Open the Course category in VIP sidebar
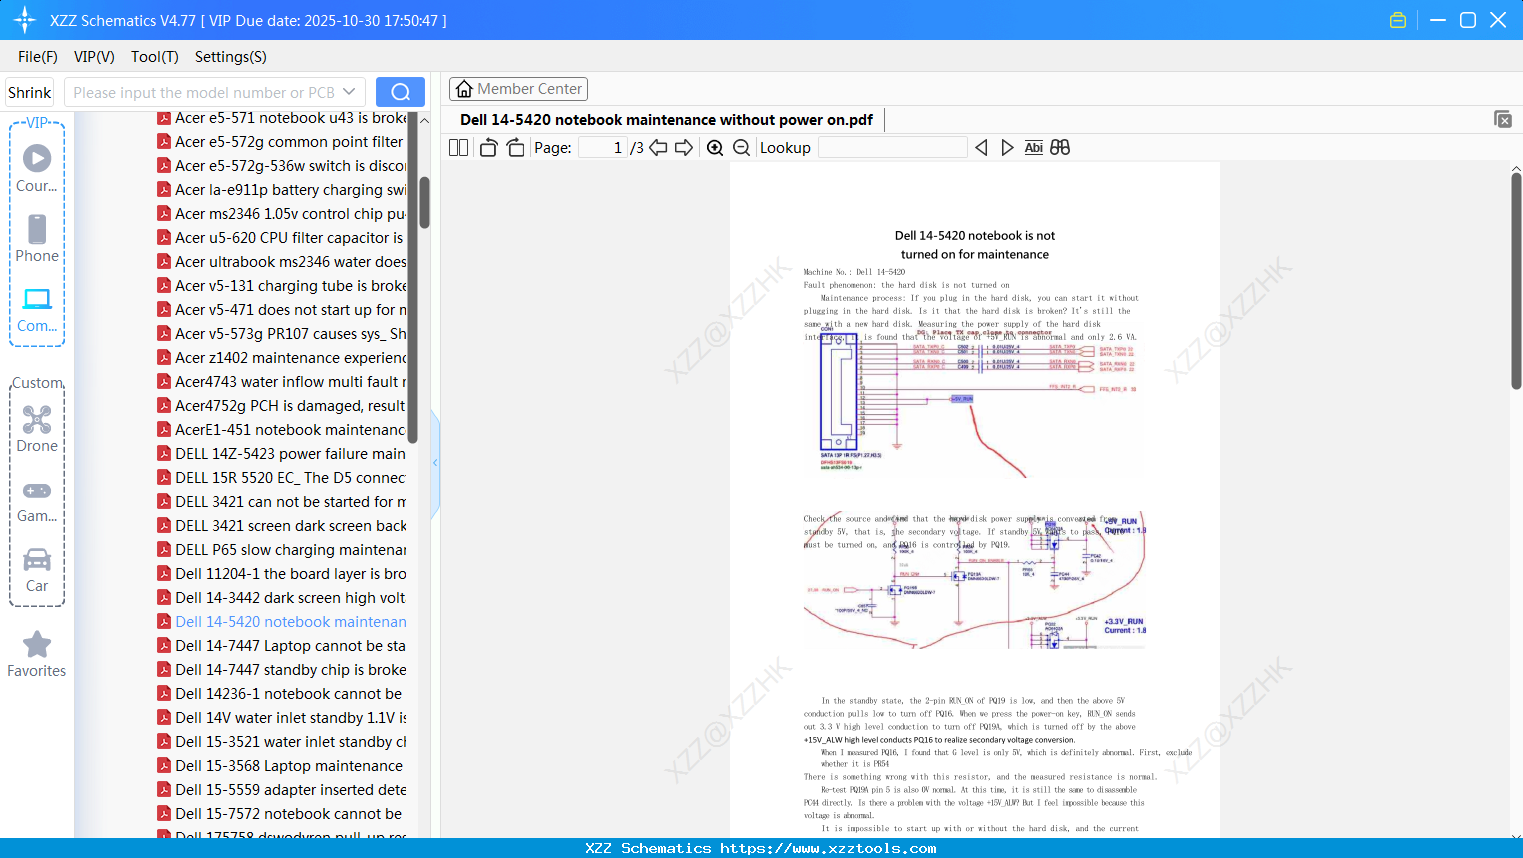Image resolution: width=1523 pixels, height=858 pixels. [x=37, y=168]
